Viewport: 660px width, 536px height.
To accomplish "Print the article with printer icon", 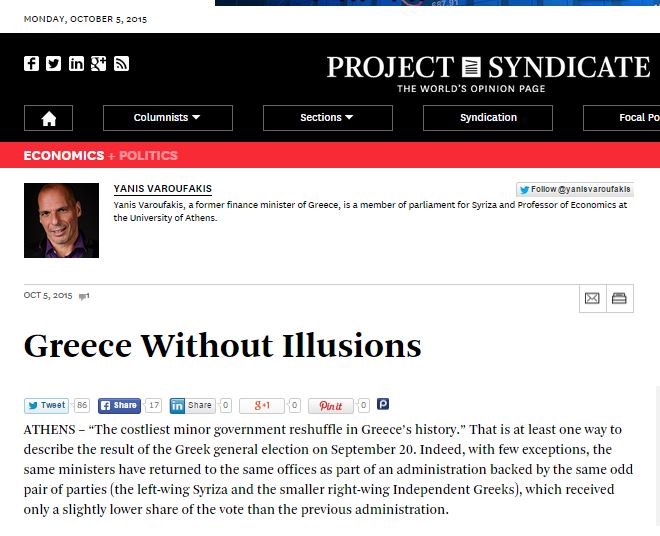I will (620, 299).
